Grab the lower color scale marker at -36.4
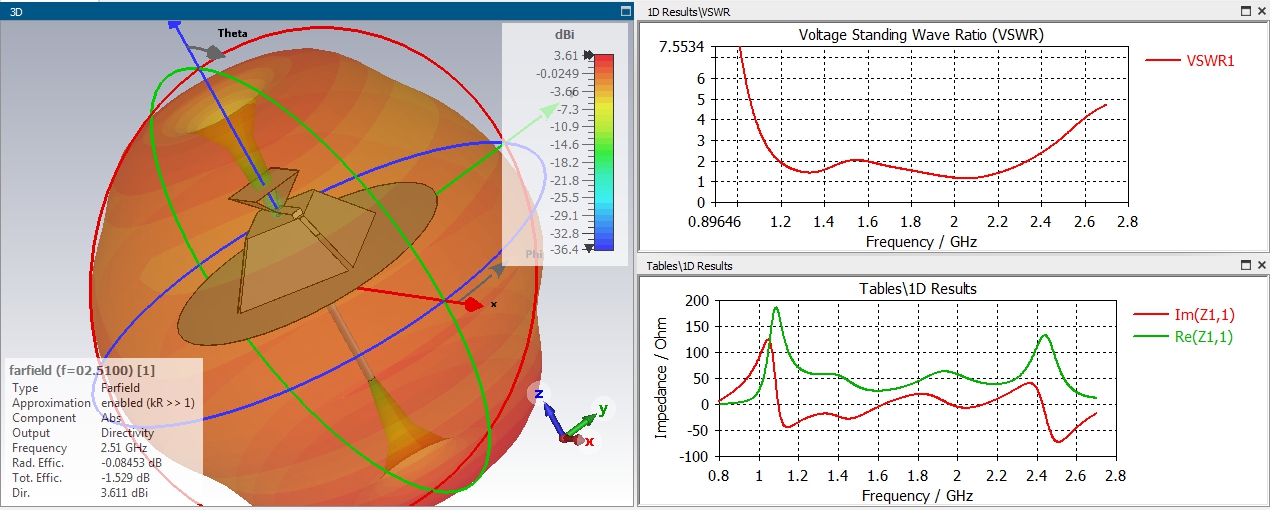 coord(588,248)
